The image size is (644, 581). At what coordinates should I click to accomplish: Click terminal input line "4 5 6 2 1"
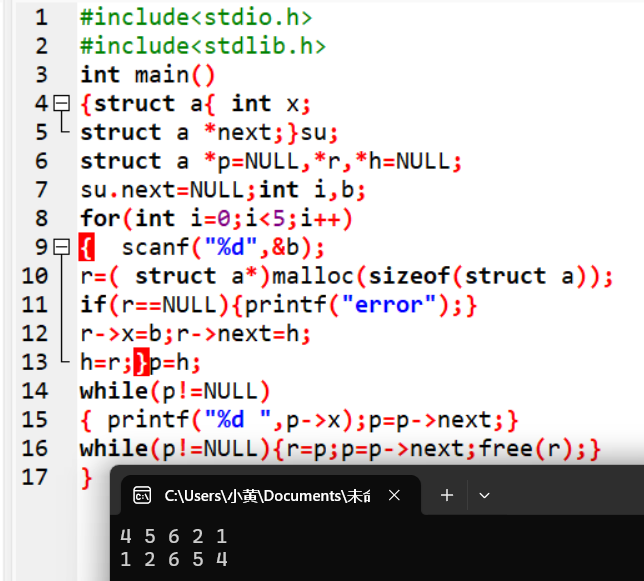(173, 536)
